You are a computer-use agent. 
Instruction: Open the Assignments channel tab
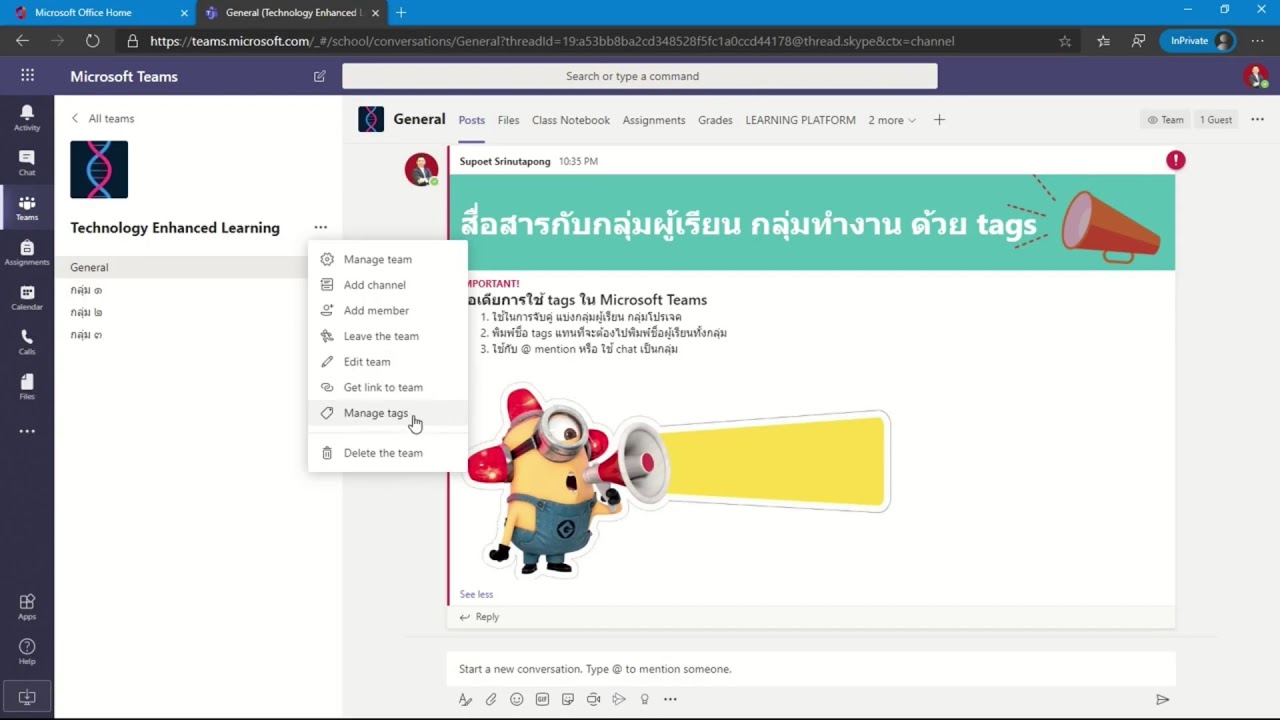(654, 120)
